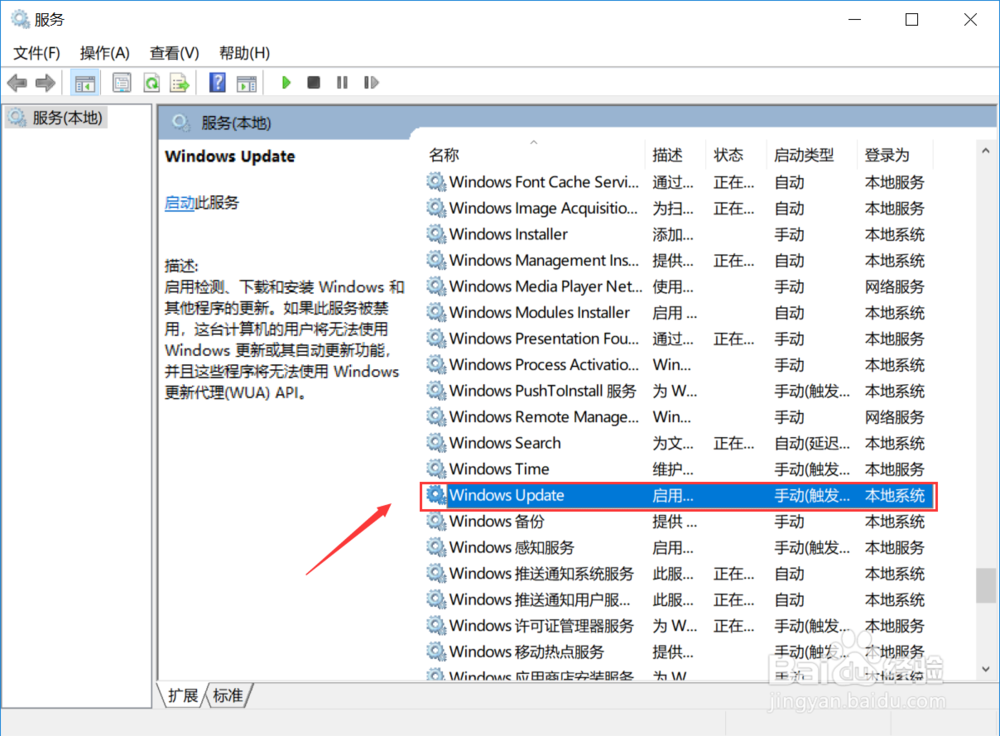
Task: Sort by the 名称 column header
Action: pos(534,155)
